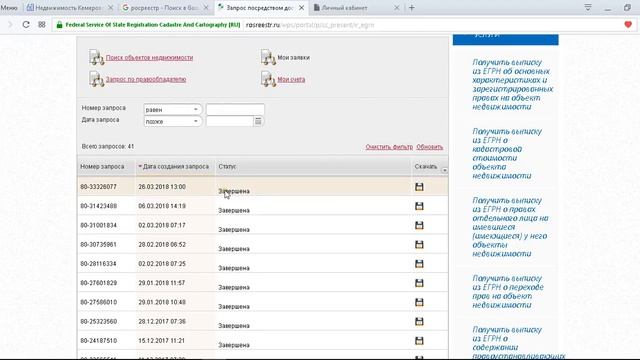Click the Номер запроса column header
The image size is (640, 360).
tap(102, 167)
